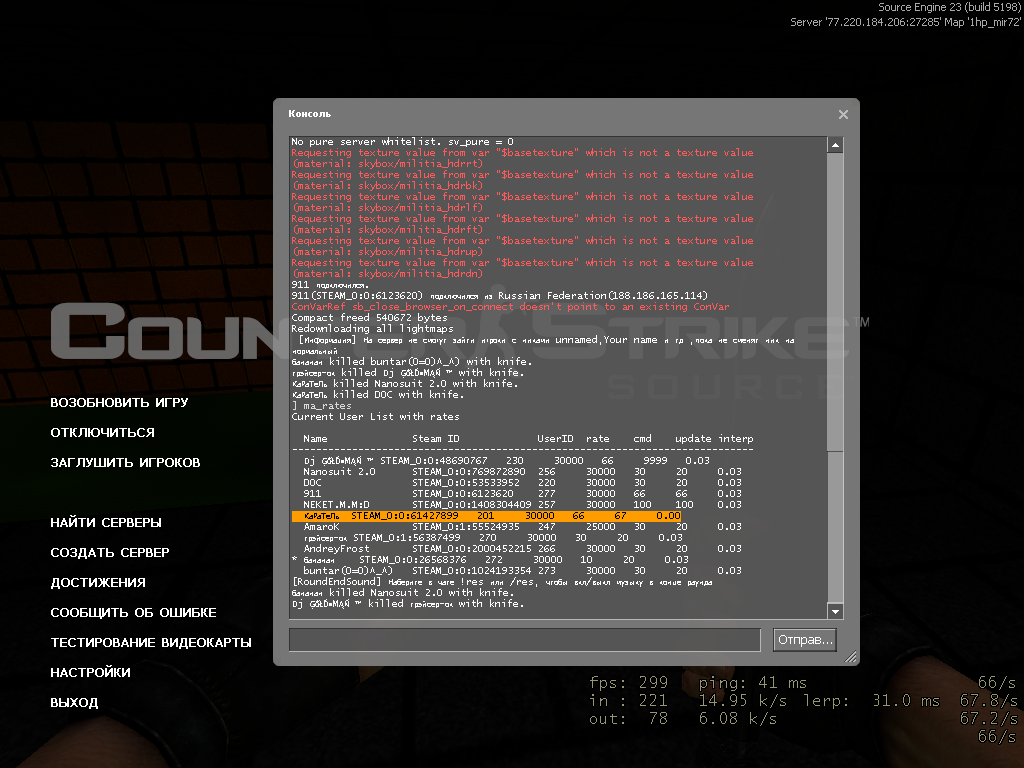
Task: Click 'Current User List with rates' line
Action: click(376, 417)
